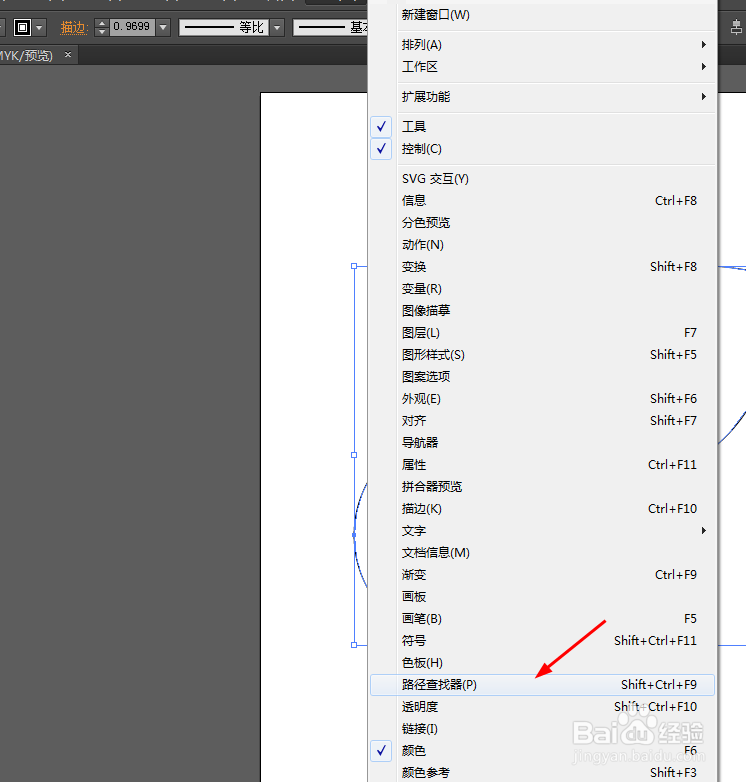Choose 变量(R) in the window menu

pyautogui.click(x=543, y=289)
